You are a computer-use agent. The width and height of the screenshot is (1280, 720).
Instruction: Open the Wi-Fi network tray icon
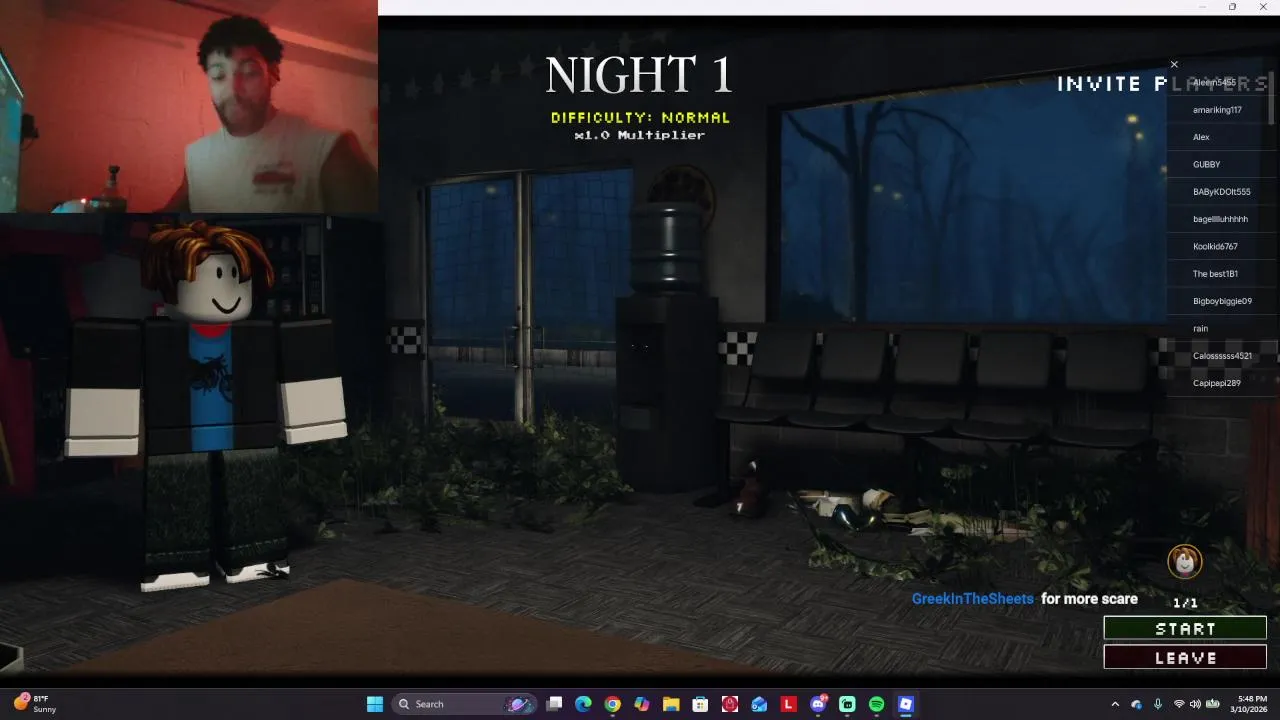click(x=1179, y=704)
